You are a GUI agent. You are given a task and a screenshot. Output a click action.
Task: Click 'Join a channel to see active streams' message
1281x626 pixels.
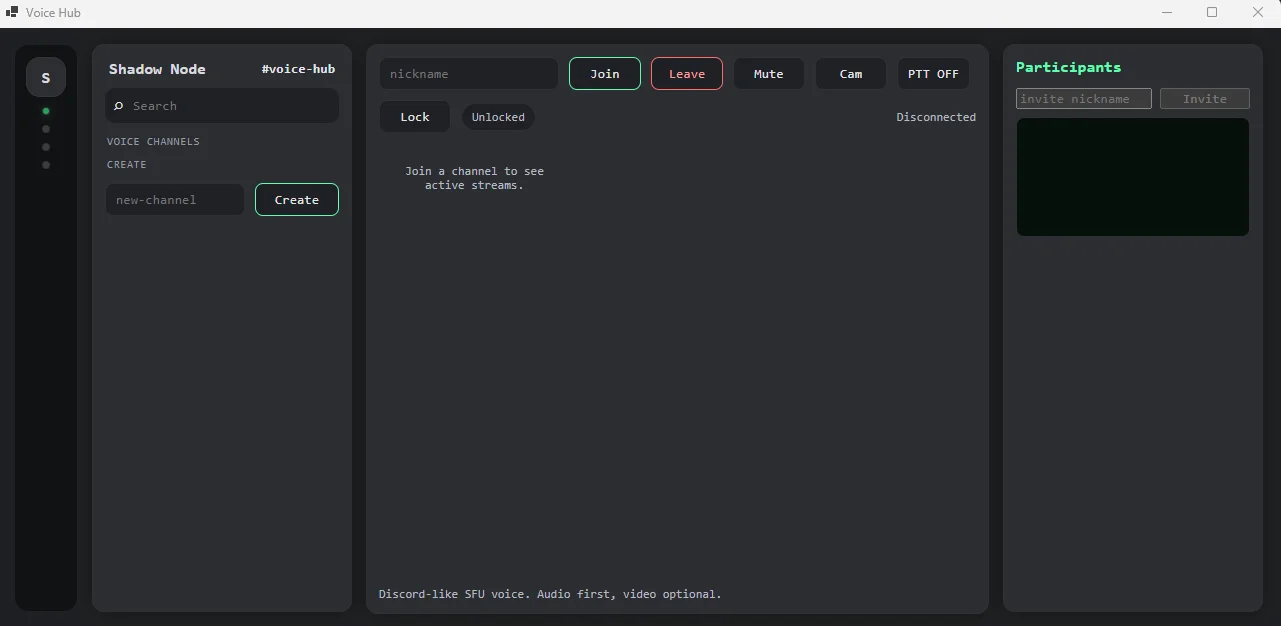pyautogui.click(x=475, y=178)
